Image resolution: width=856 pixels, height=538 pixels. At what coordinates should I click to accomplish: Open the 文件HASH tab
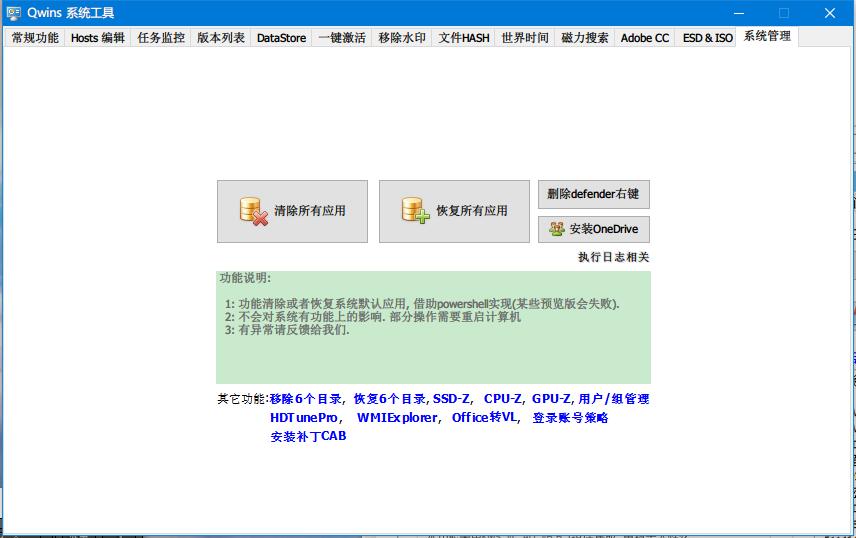point(463,38)
